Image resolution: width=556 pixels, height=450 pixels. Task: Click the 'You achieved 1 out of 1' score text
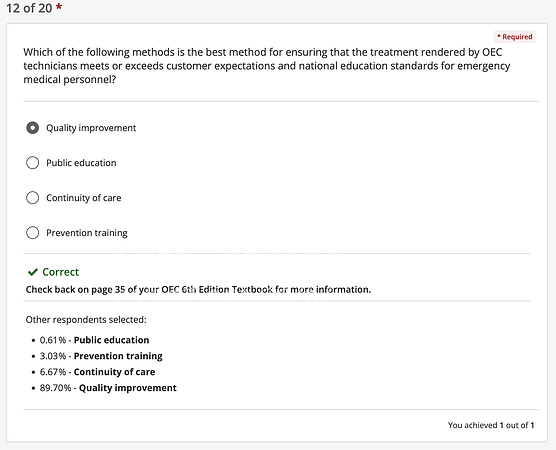tap(491, 425)
